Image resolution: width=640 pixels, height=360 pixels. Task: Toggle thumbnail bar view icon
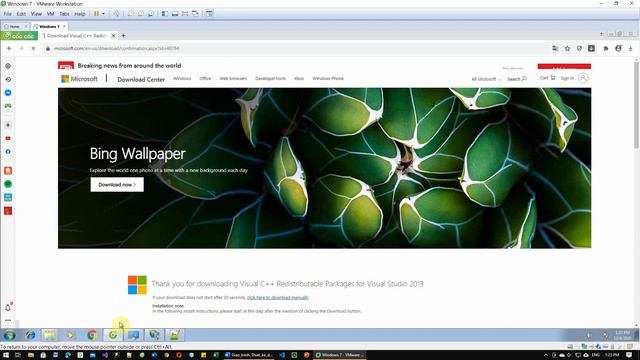tap(175, 13)
